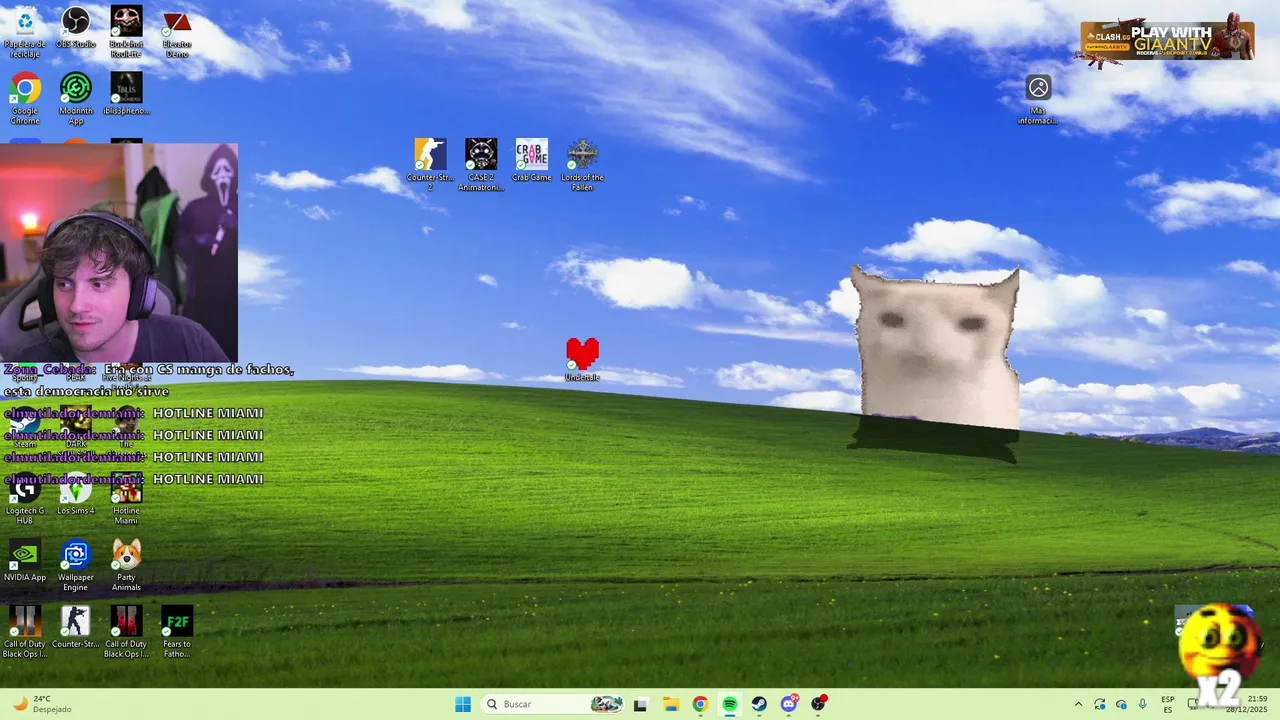The height and width of the screenshot is (720, 1280).
Task: Select the Buckshot Roulette desktop icon
Action: coord(126,32)
